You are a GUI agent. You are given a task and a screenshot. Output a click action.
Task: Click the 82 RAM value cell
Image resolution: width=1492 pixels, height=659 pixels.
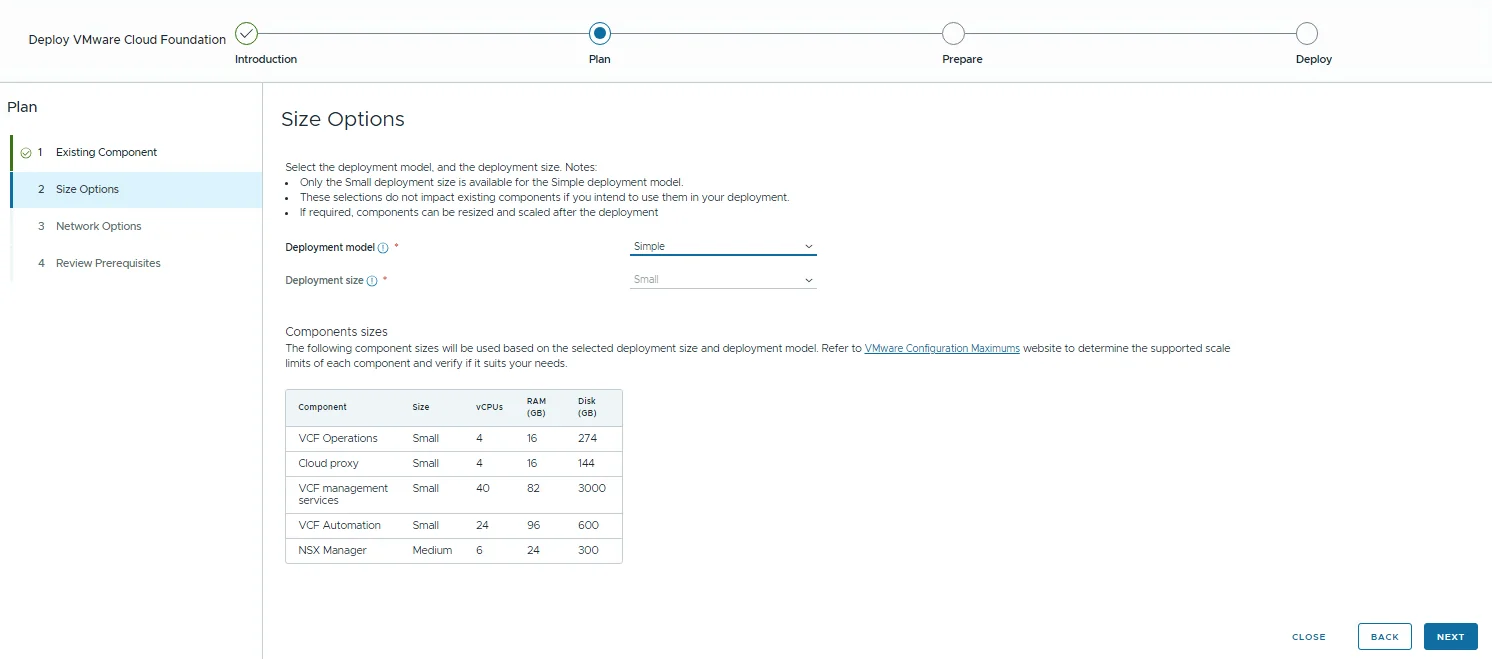tap(534, 488)
